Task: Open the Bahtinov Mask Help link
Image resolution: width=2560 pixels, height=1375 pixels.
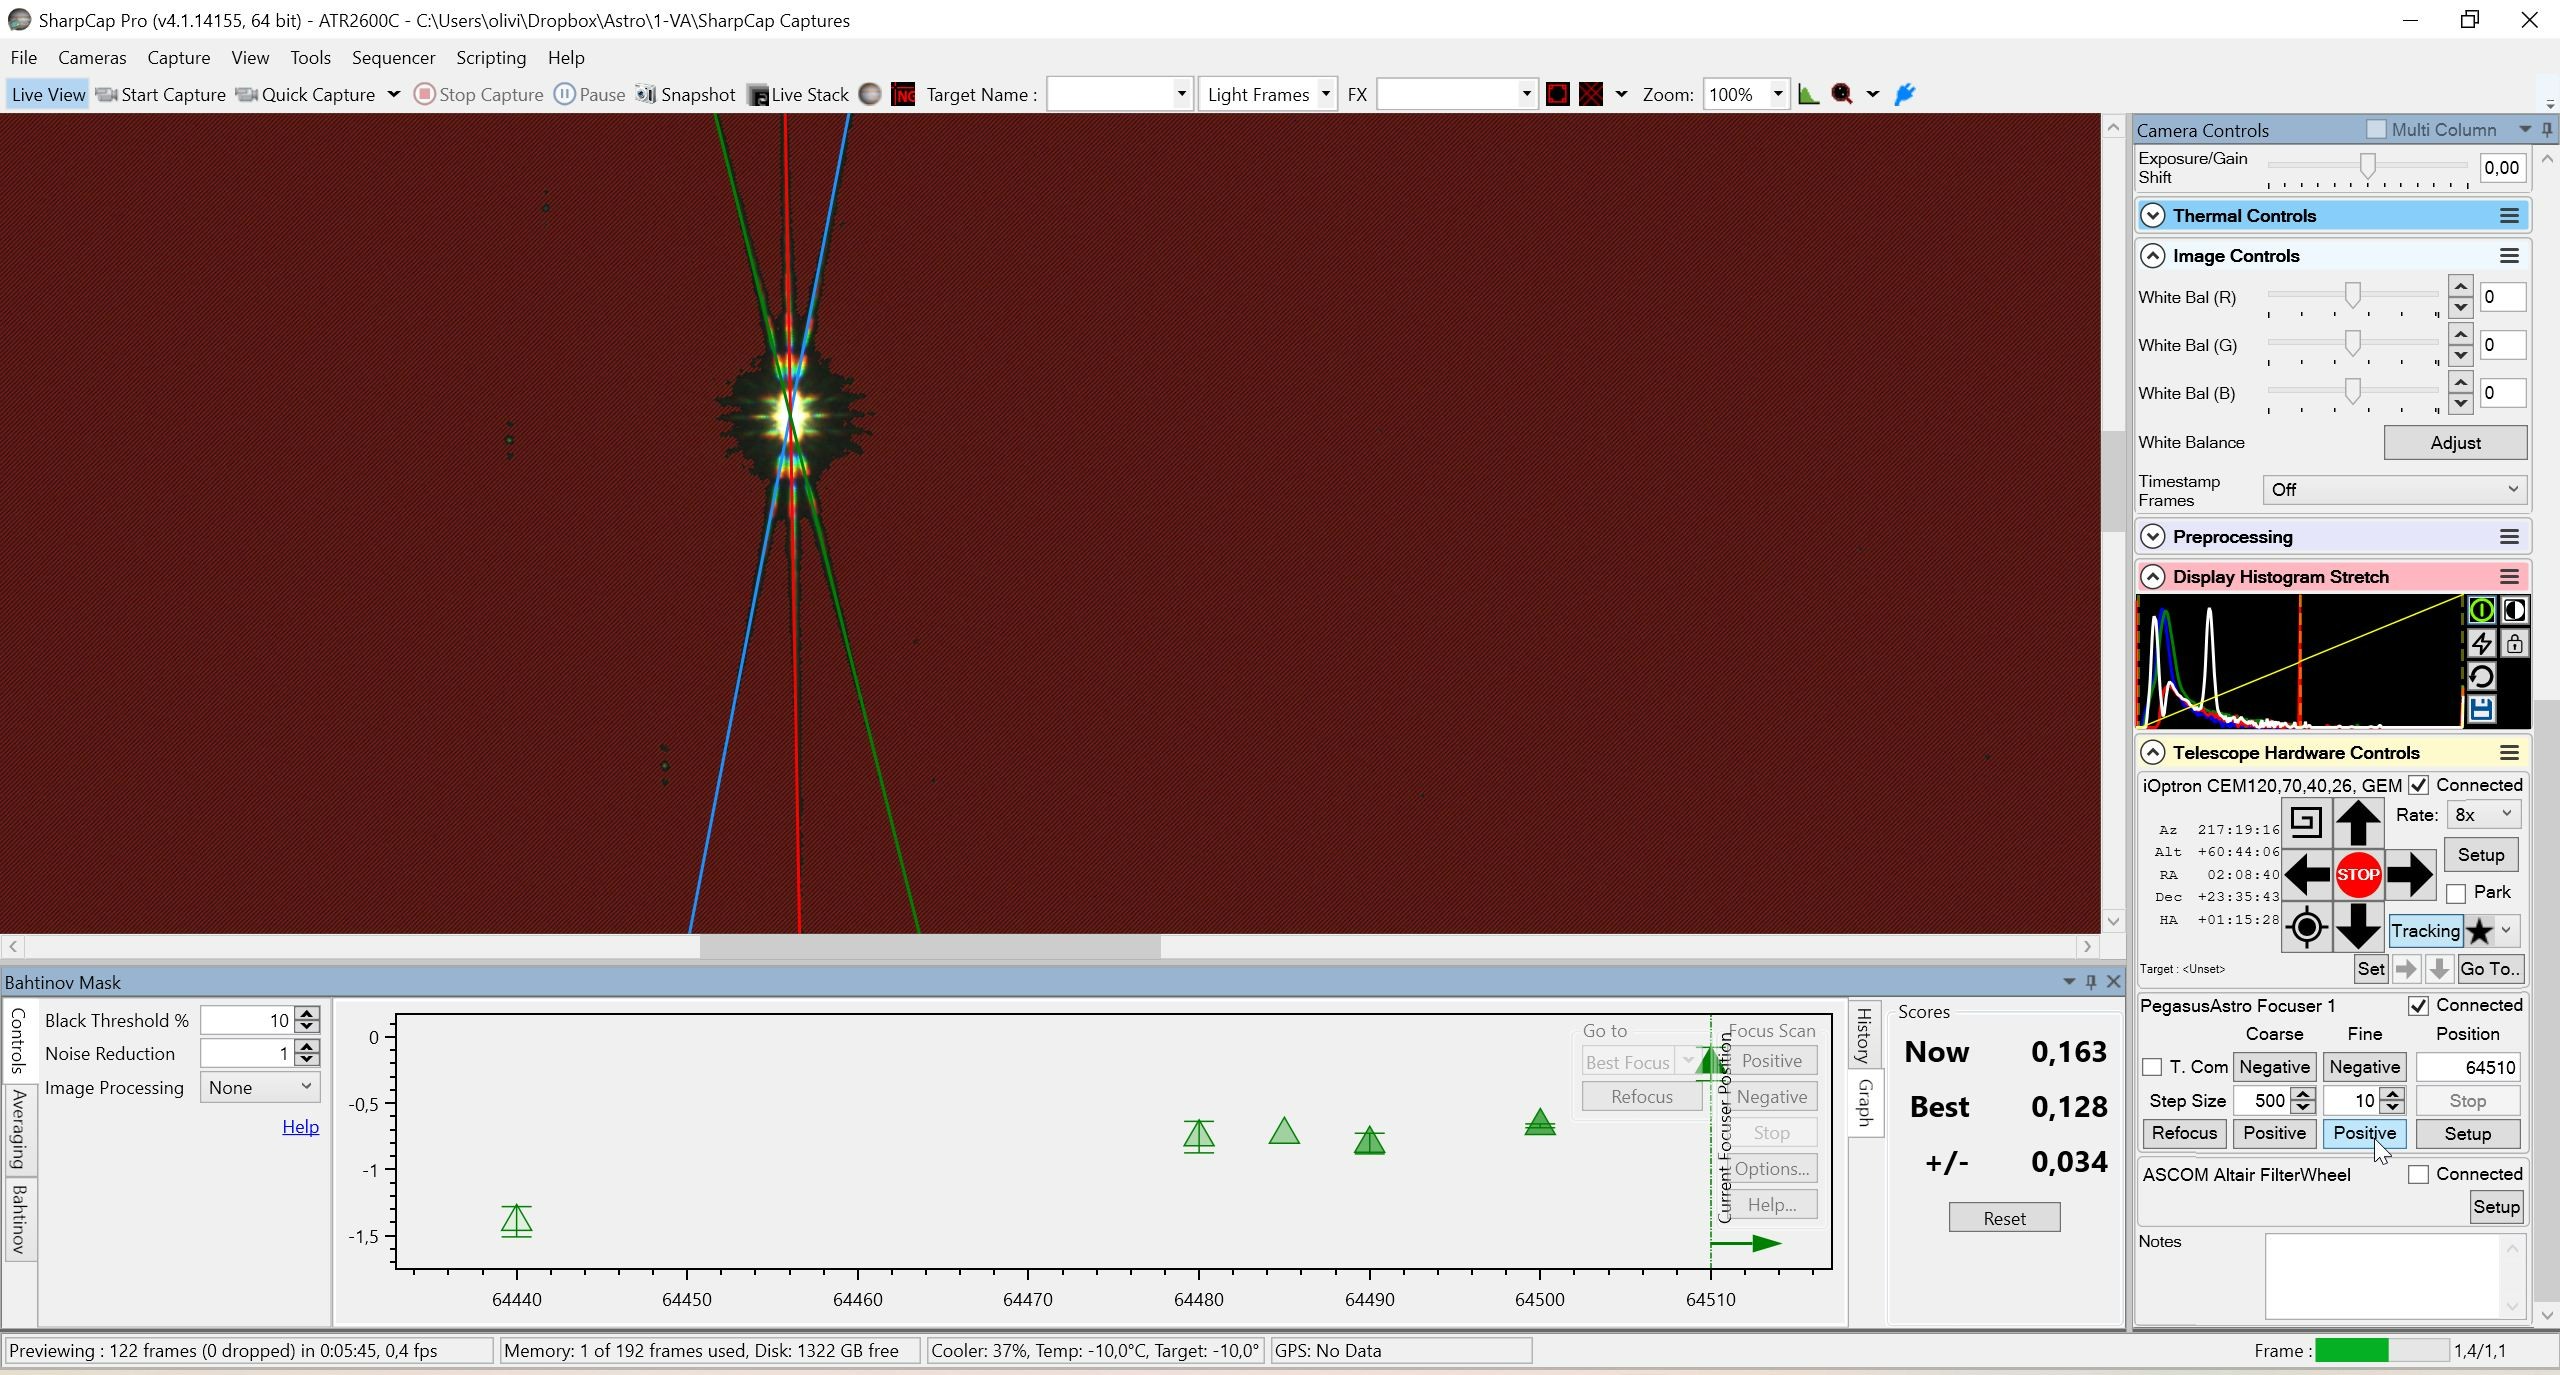Action: click(x=300, y=1127)
